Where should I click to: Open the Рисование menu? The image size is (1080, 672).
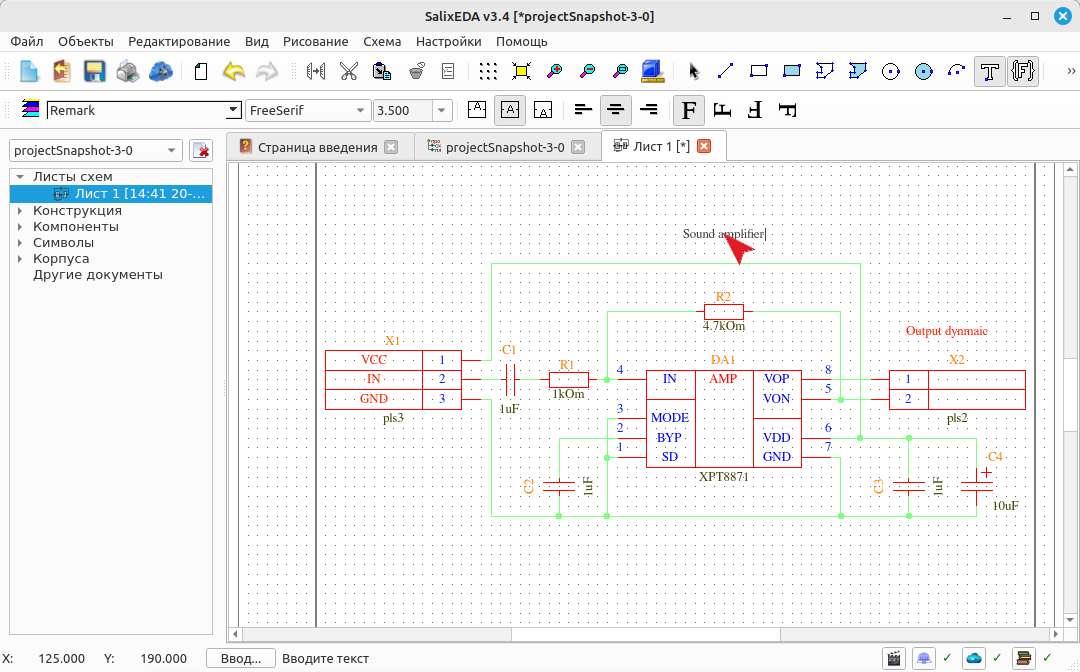315,41
